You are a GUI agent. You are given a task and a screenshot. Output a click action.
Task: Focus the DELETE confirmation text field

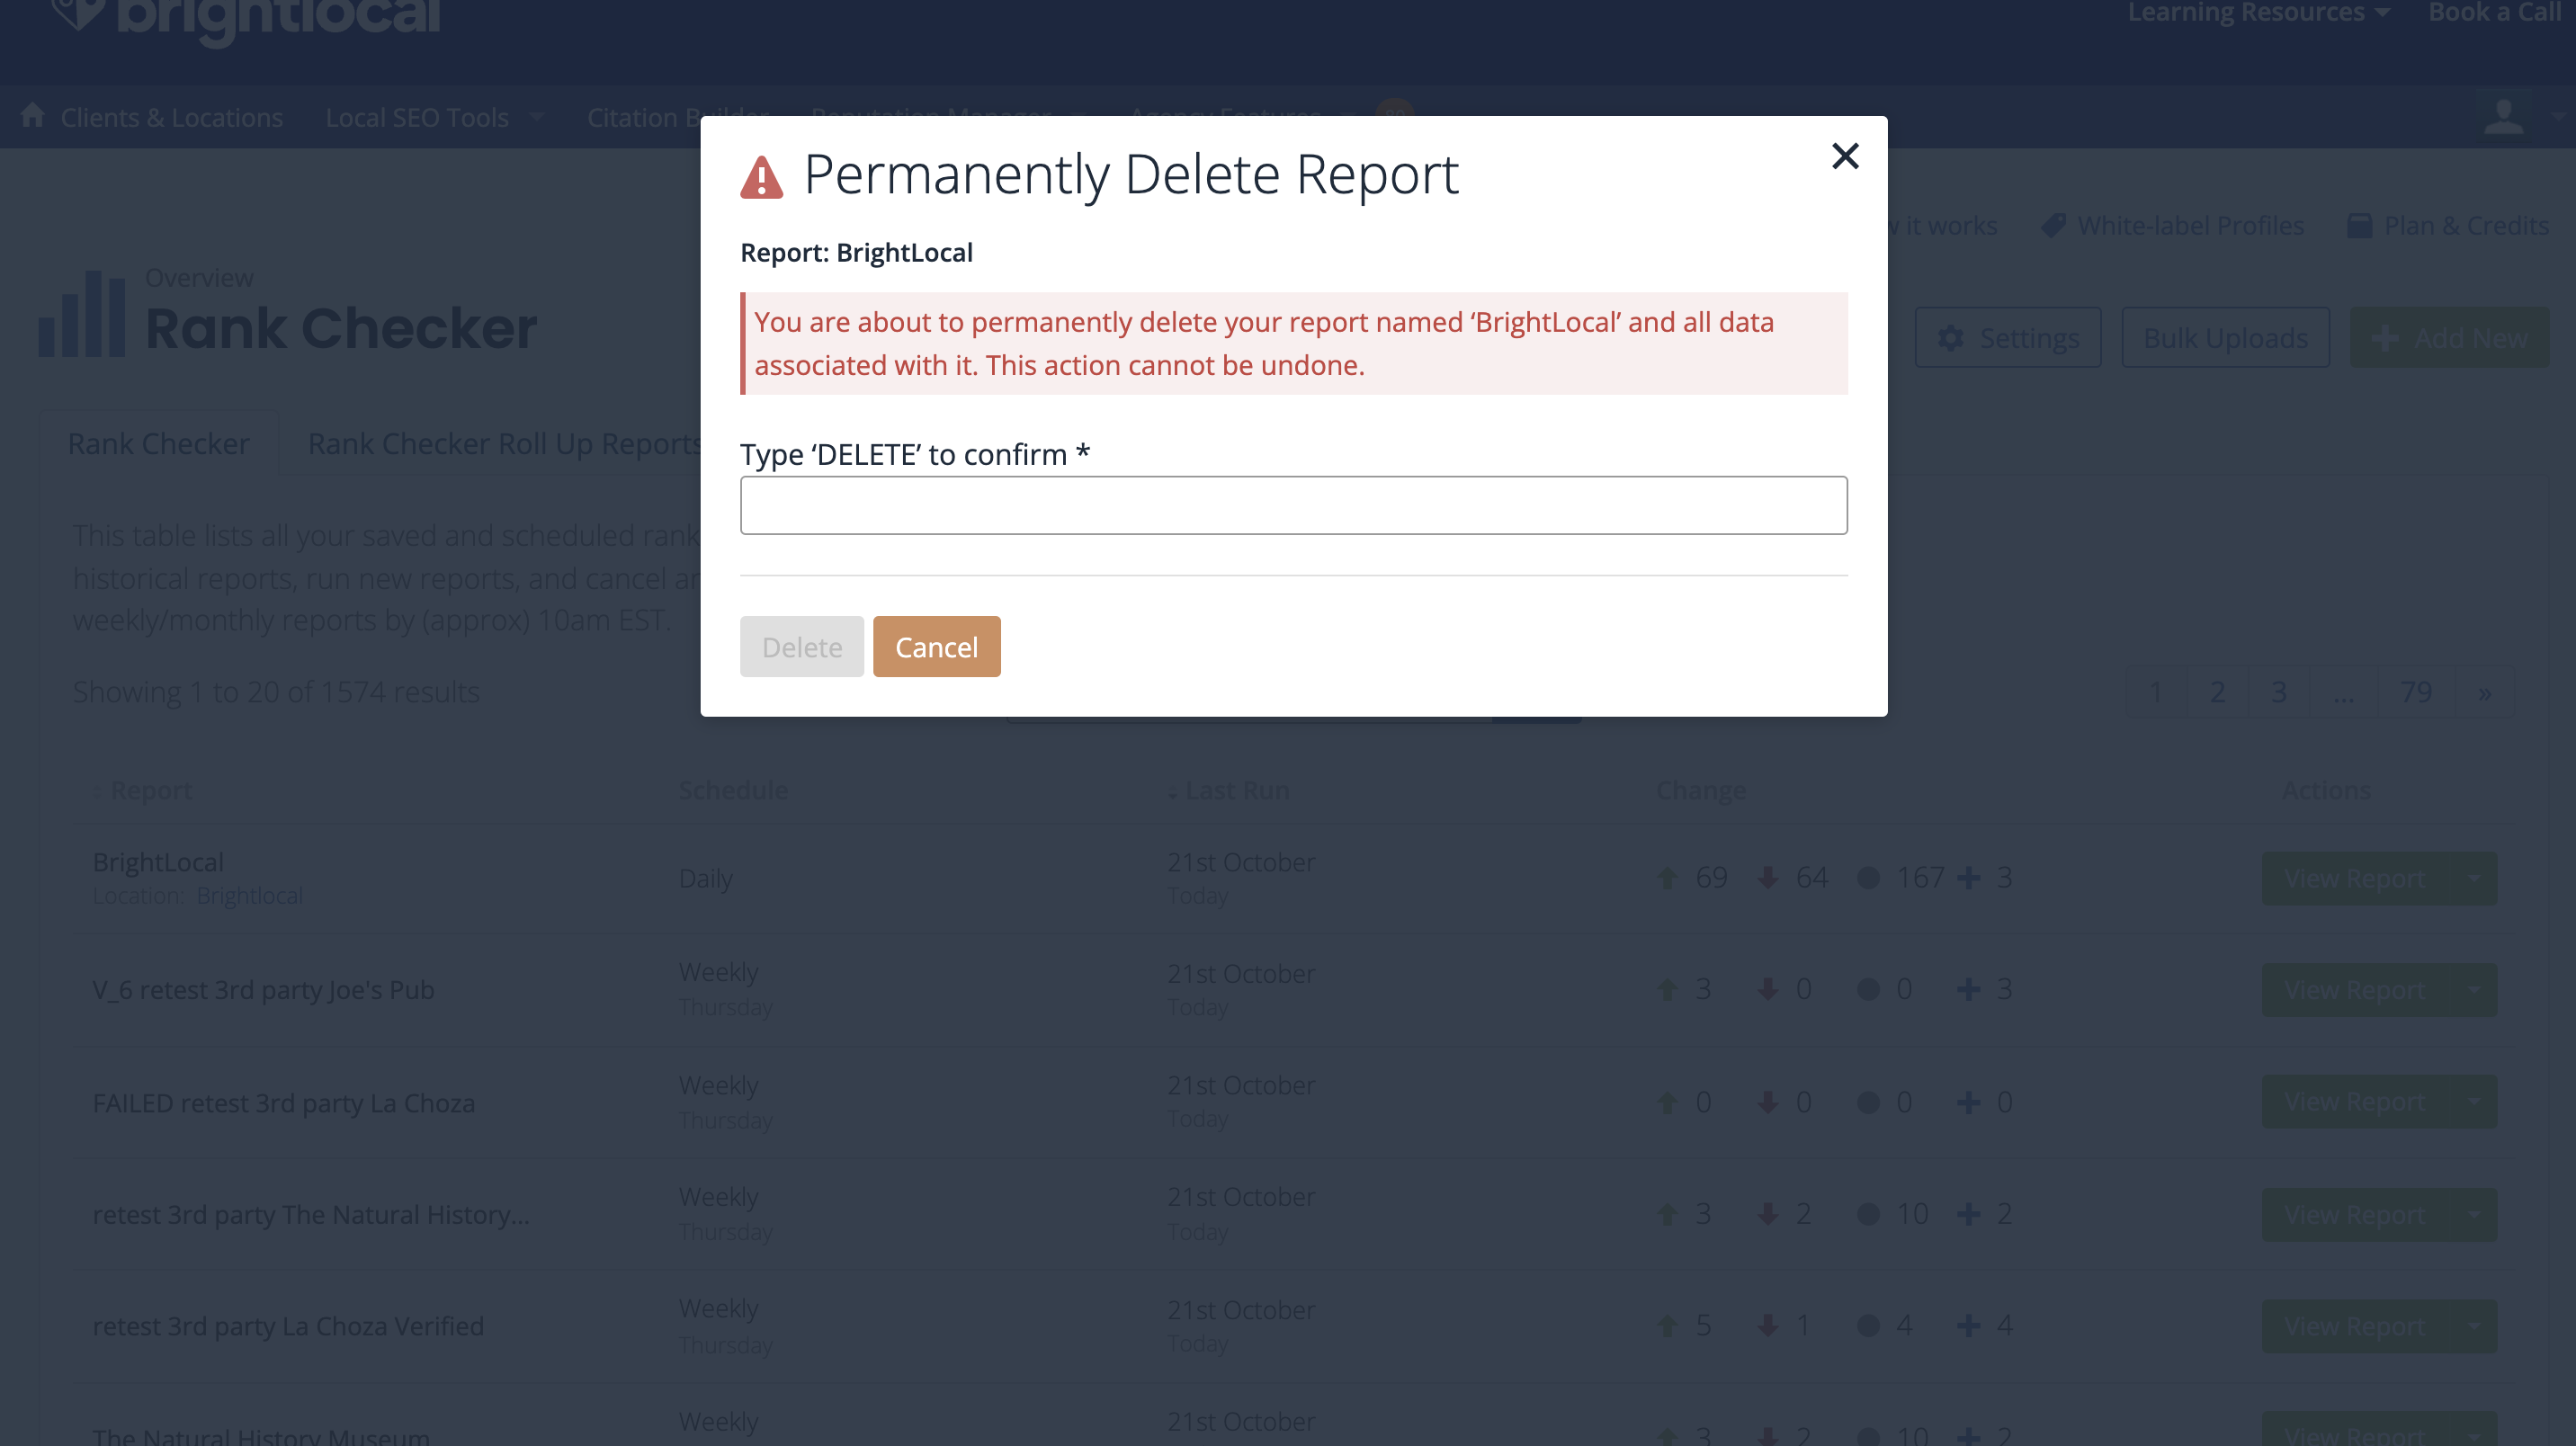[x=1292, y=506]
